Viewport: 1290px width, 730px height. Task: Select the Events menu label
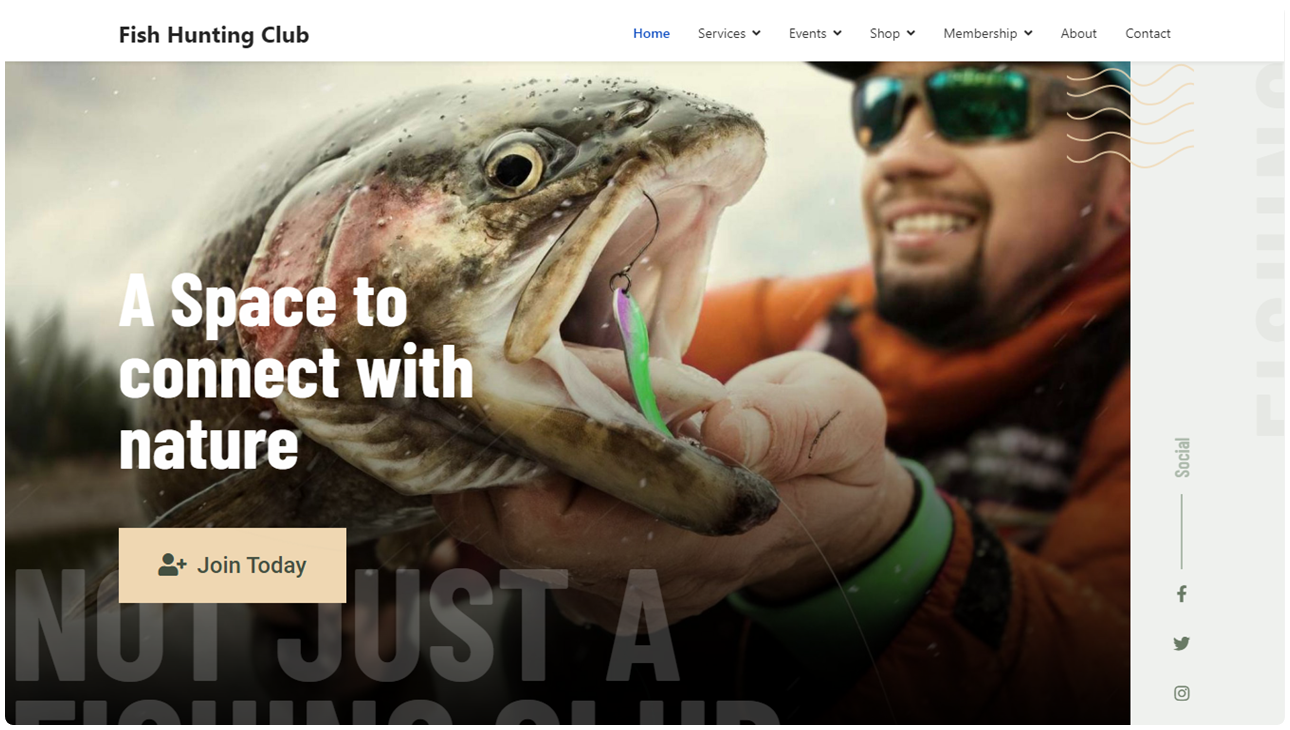click(807, 33)
